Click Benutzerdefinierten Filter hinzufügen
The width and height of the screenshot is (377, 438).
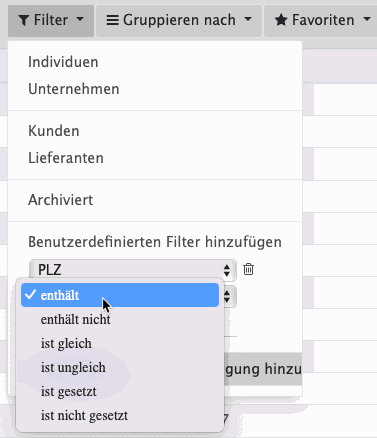tap(155, 242)
